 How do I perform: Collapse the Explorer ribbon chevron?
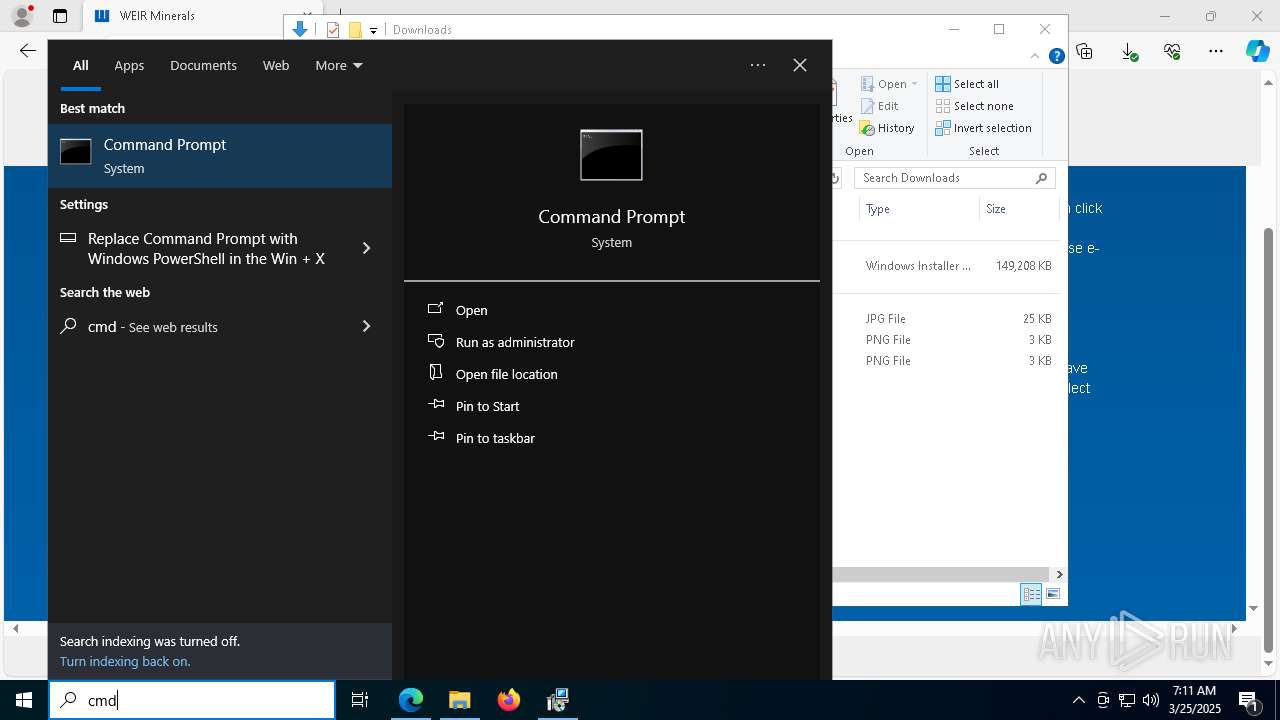1035,56
